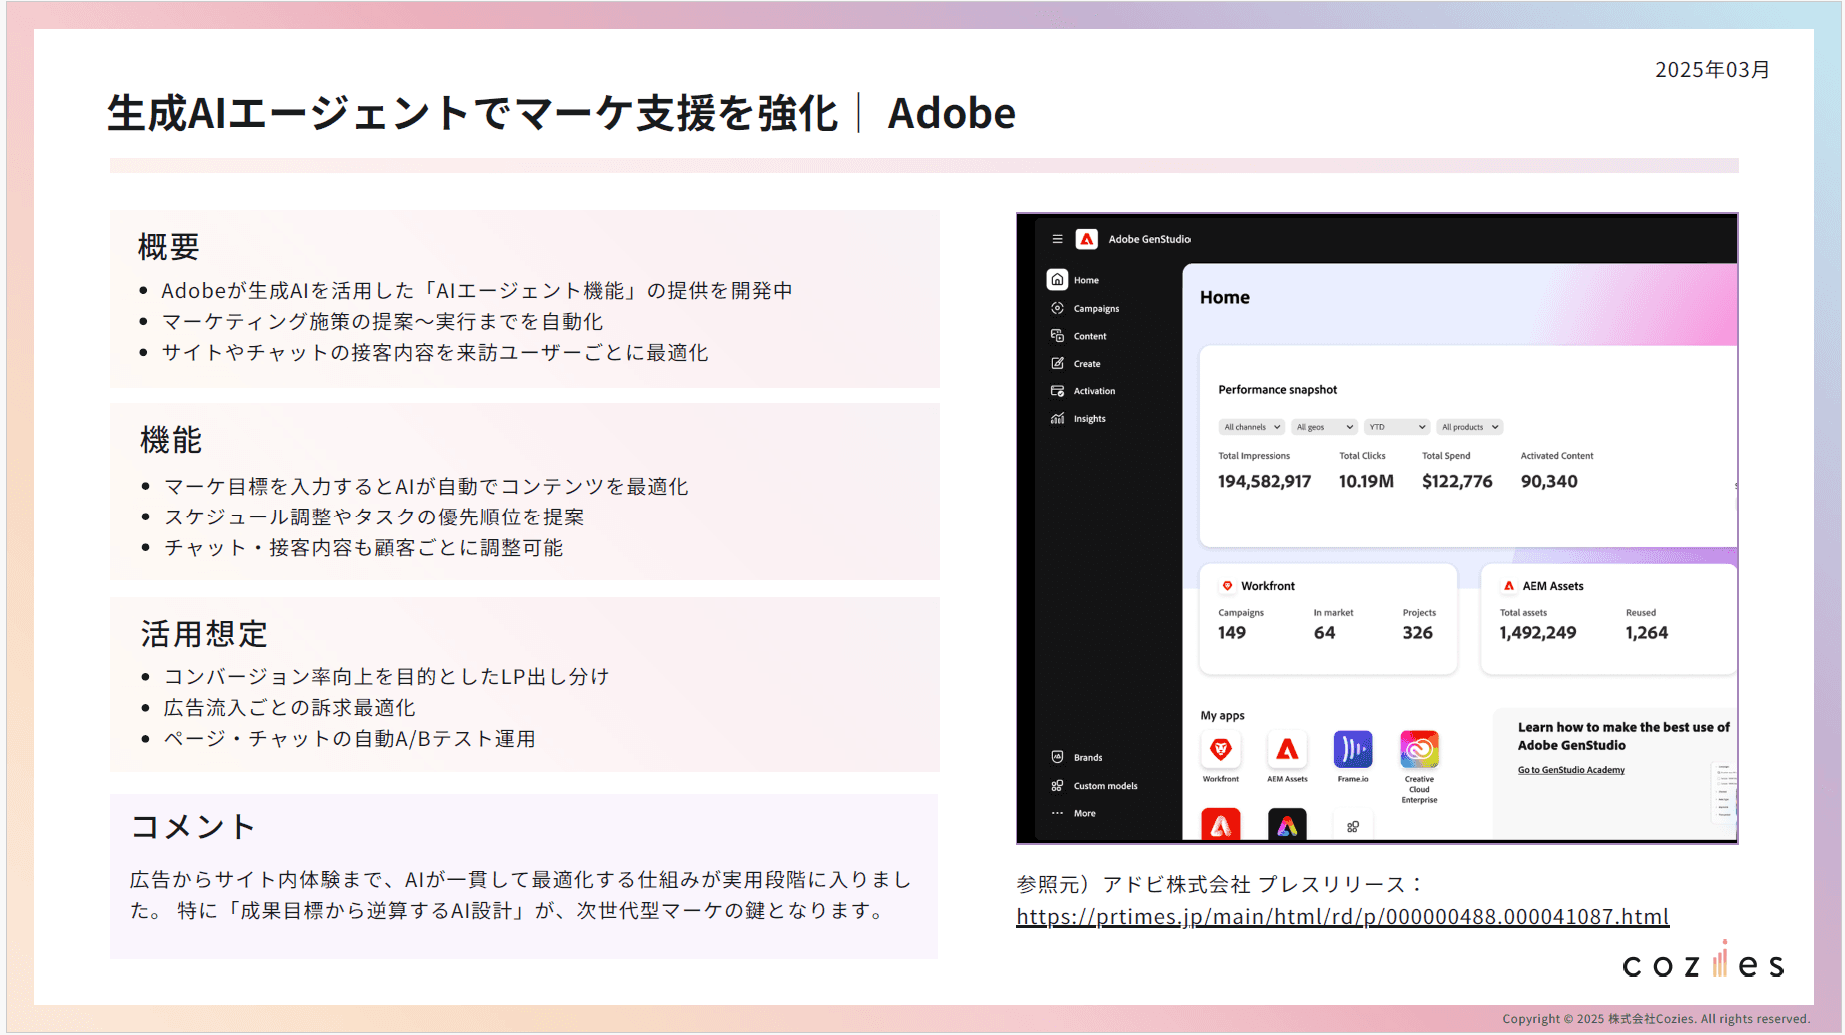Screen dimensions: 1845x1035
Task: Click the More ellipsis icon in sidebar
Action: coord(1057,813)
